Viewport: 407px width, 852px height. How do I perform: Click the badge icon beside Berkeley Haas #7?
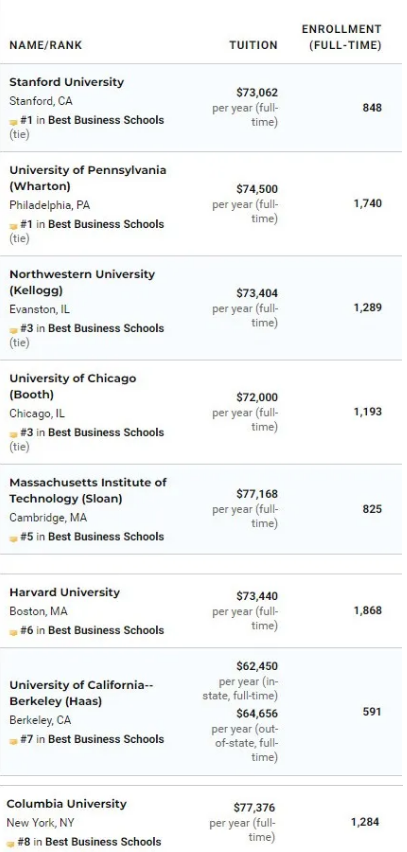click(14, 741)
